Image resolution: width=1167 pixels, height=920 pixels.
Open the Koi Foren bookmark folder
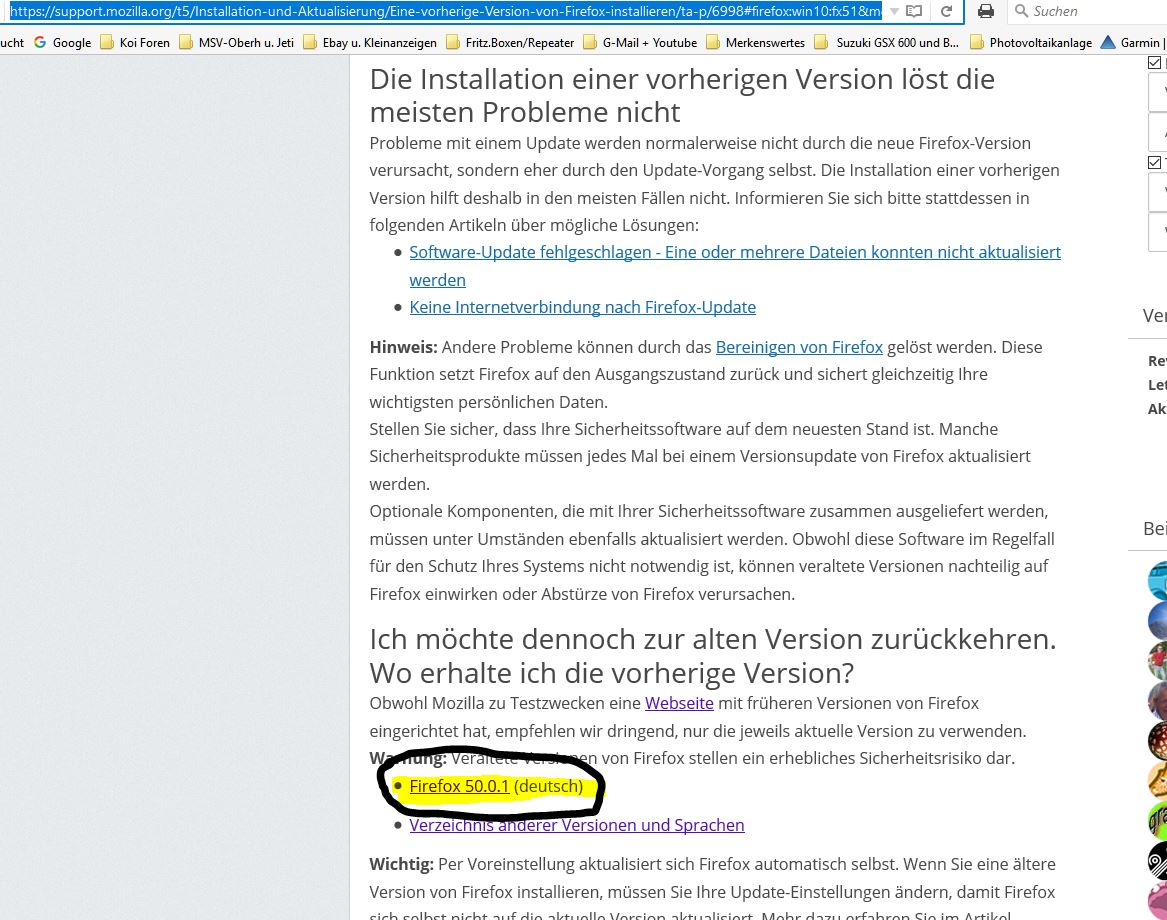pos(136,42)
